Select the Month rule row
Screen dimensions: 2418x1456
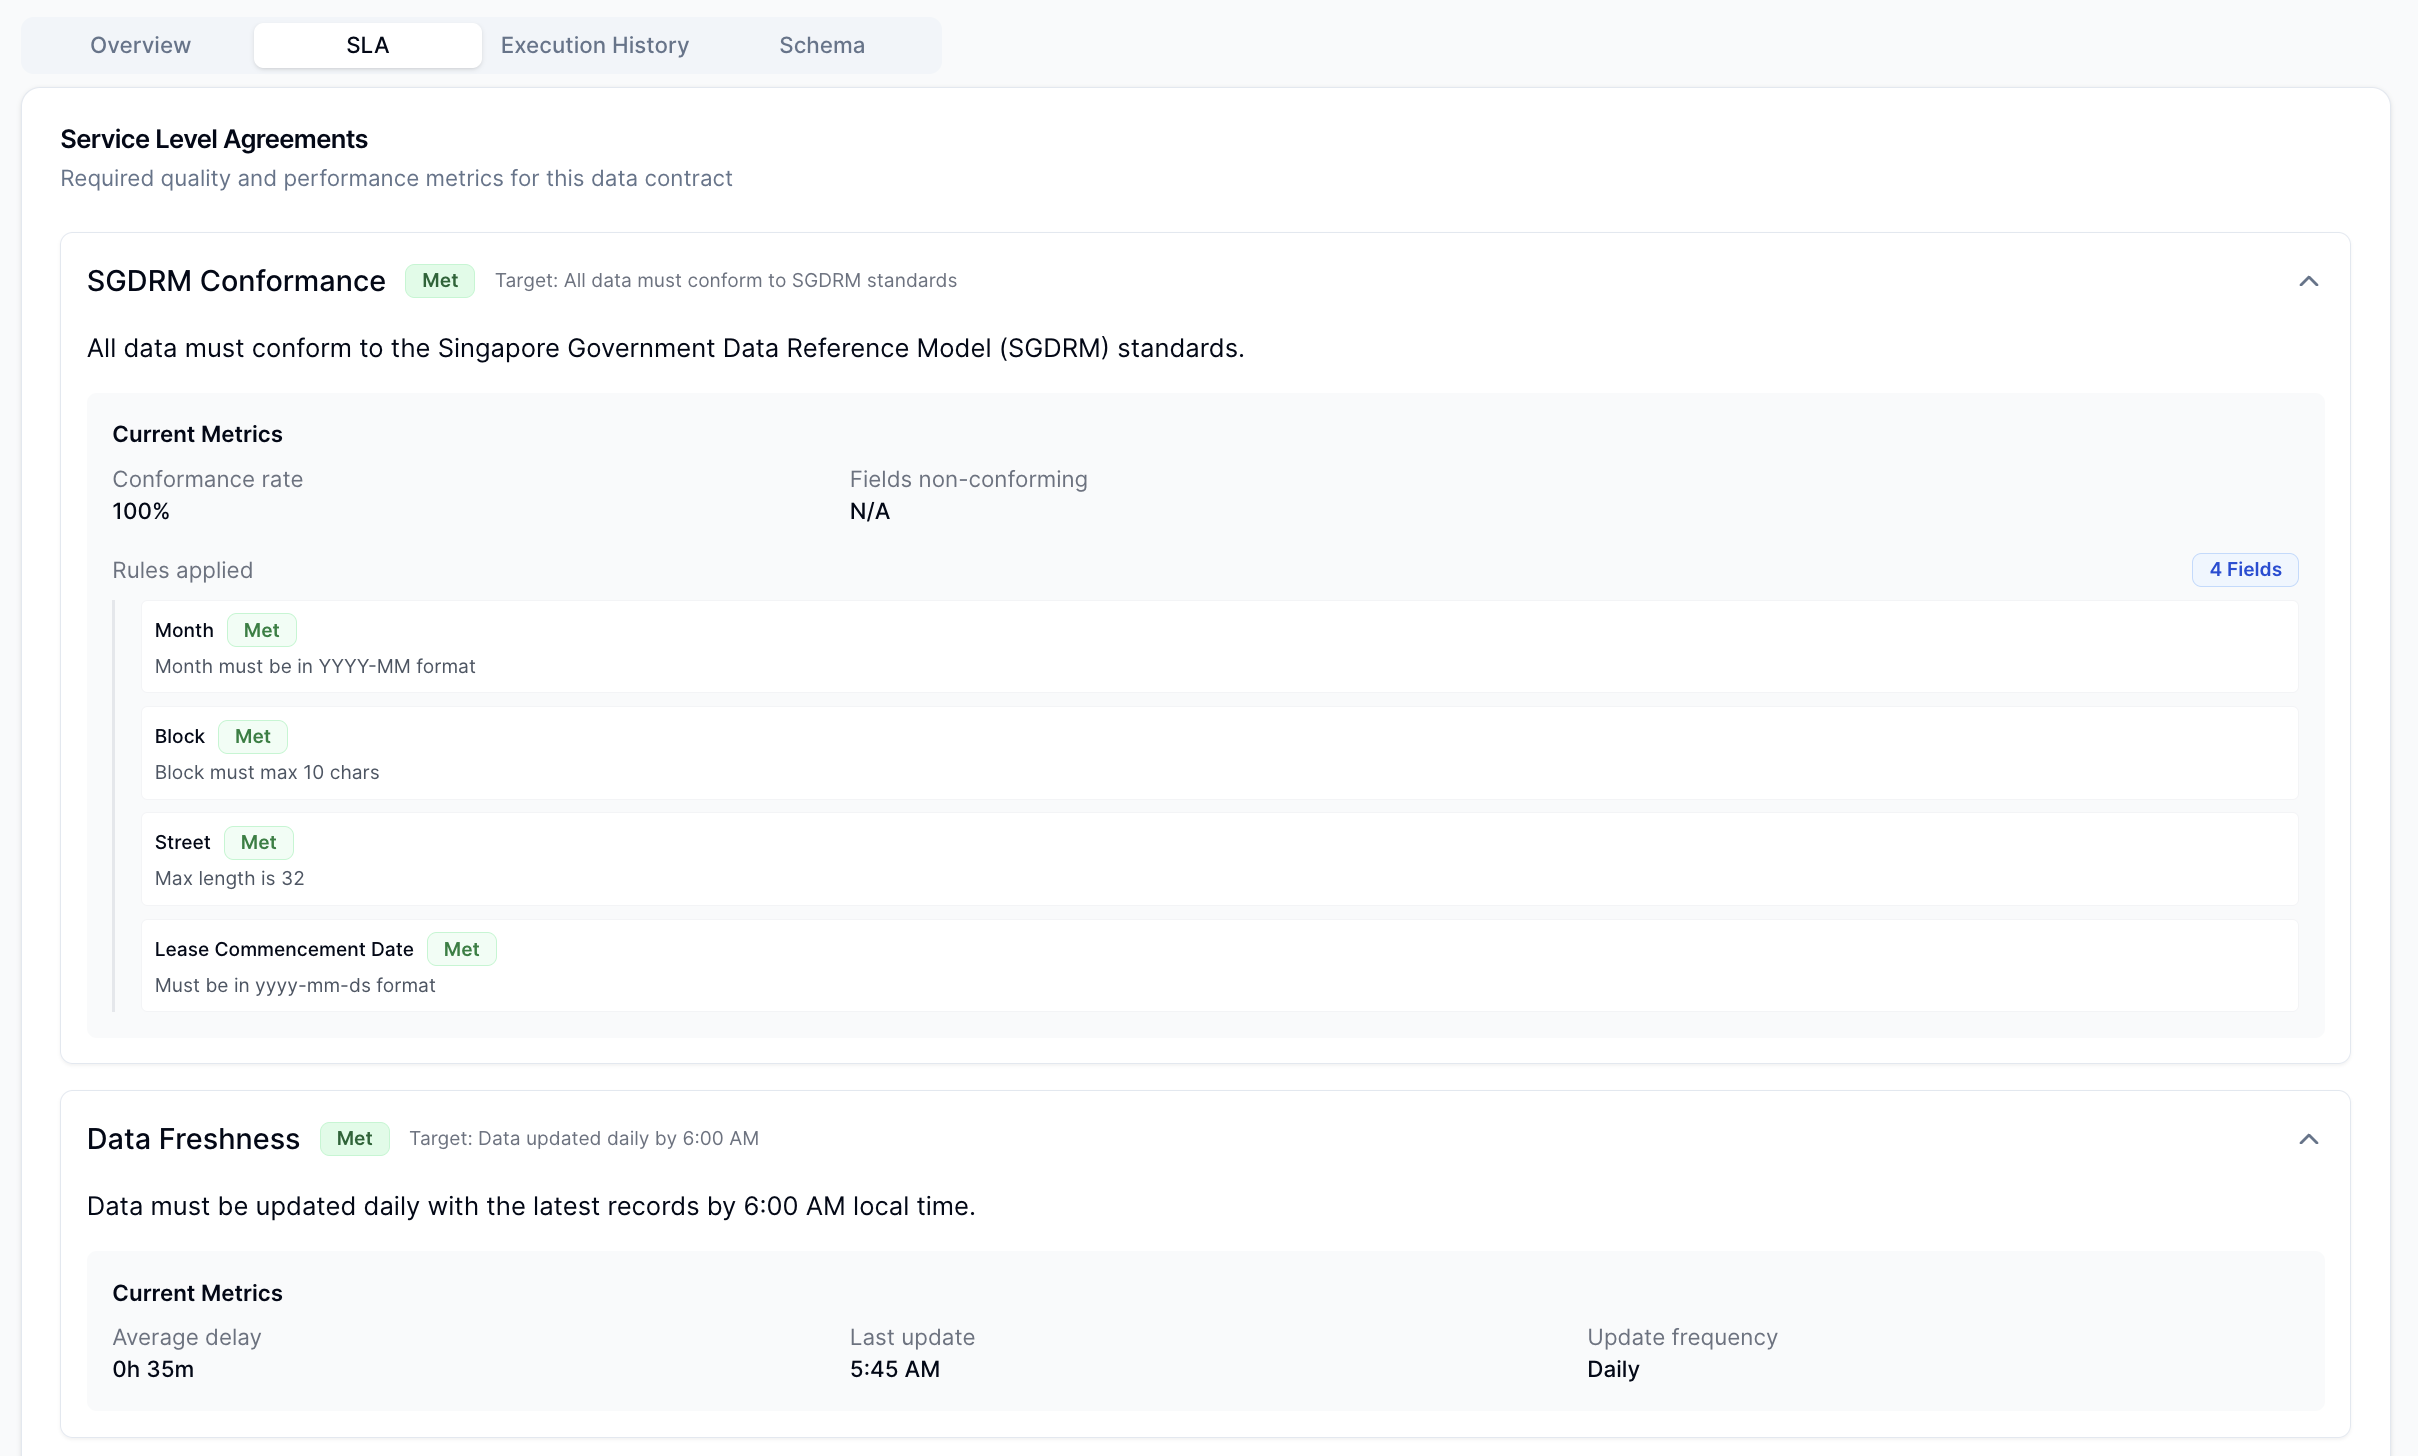1218,647
